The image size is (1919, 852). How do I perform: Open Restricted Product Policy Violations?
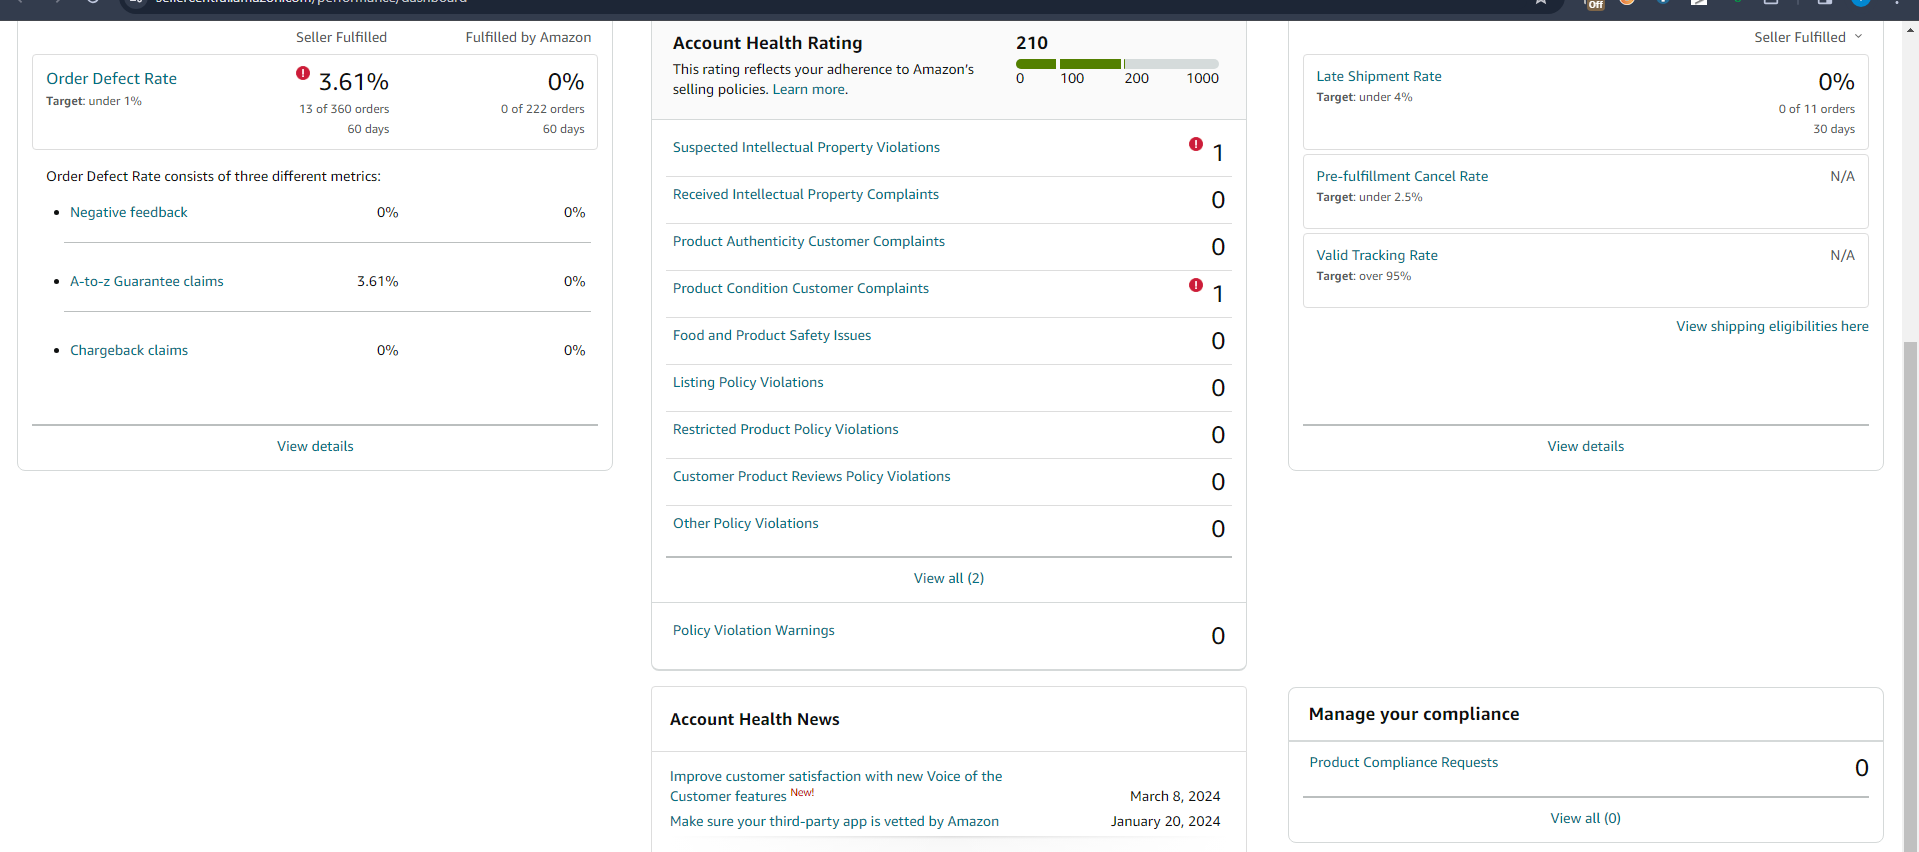pos(786,429)
